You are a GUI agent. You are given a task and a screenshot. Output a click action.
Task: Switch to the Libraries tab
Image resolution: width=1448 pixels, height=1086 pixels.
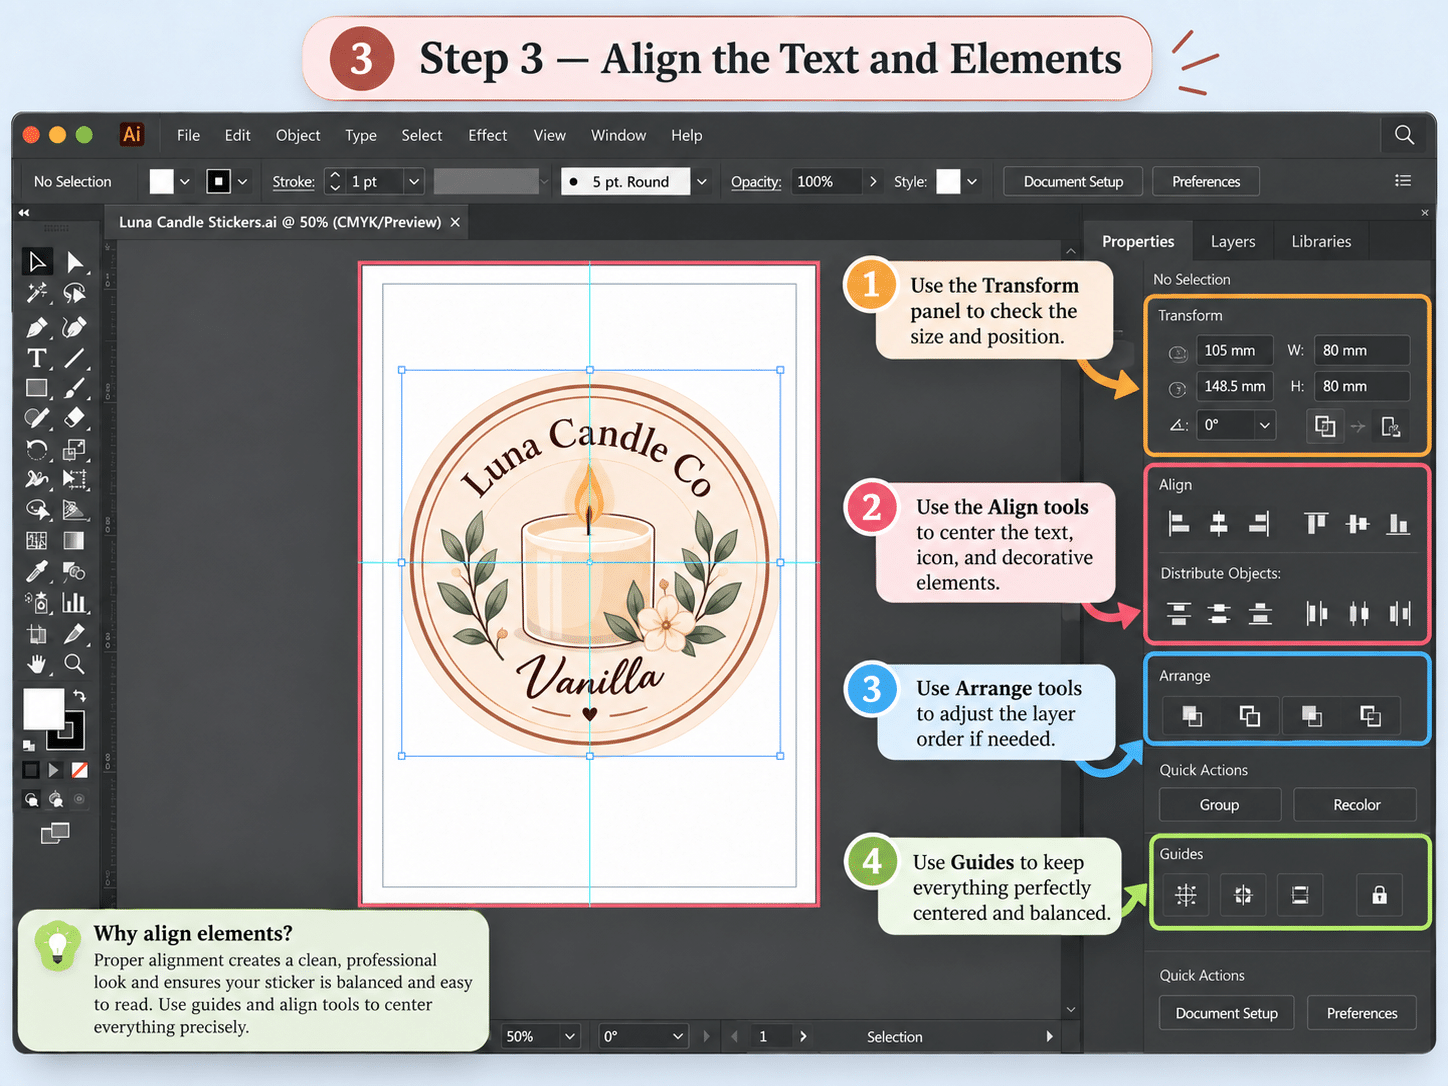click(1321, 241)
